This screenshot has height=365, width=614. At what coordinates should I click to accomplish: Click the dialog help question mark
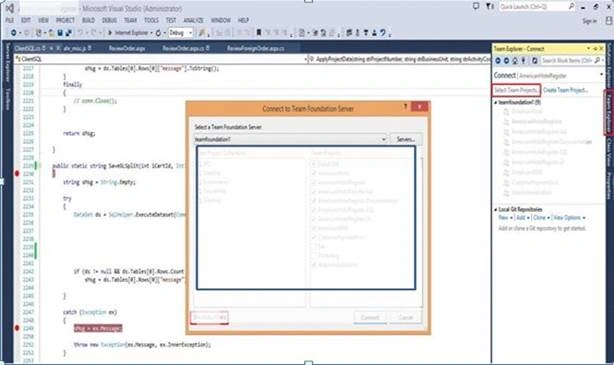coord(405,107)
